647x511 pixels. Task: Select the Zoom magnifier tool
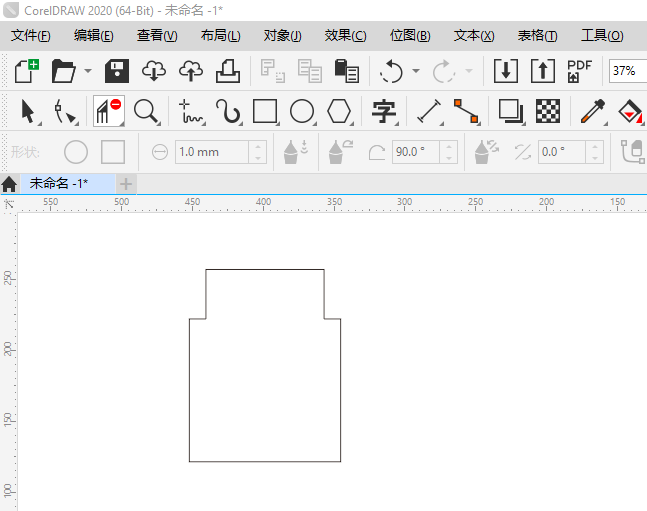[146, 111]
